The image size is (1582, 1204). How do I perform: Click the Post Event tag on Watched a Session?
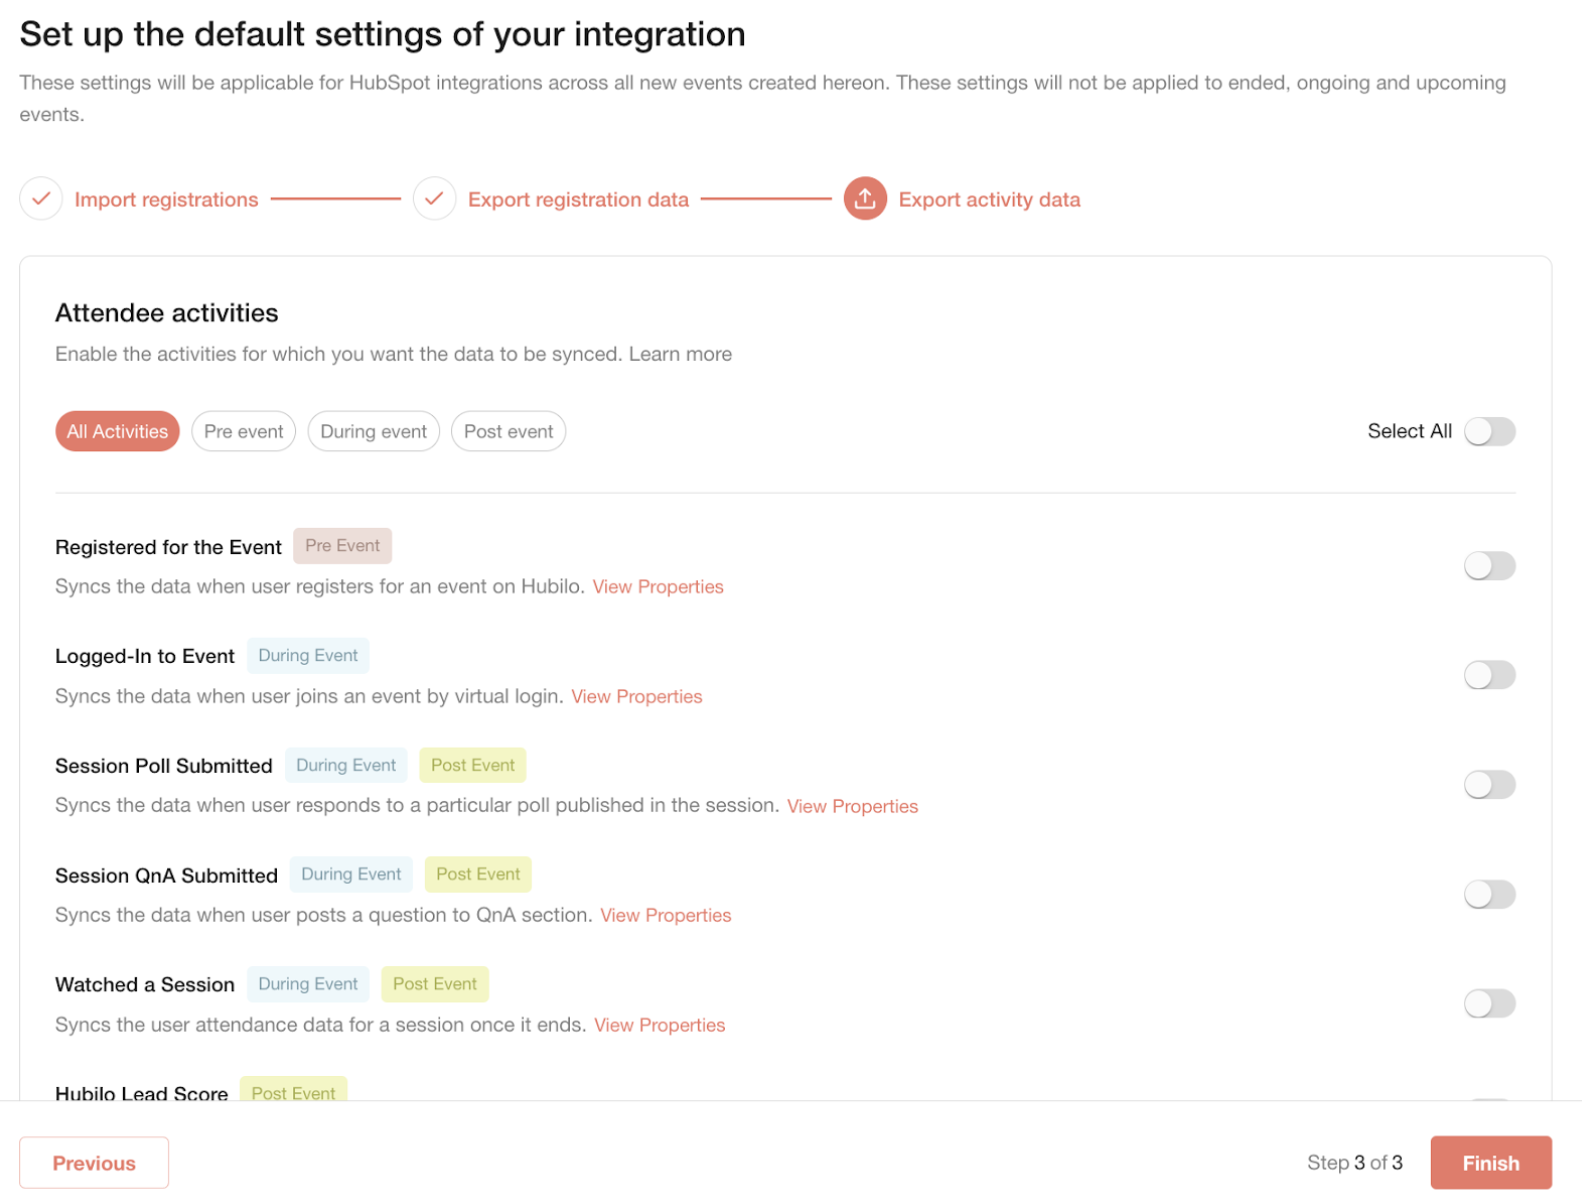pyautogui.click(x=435, y=985)
